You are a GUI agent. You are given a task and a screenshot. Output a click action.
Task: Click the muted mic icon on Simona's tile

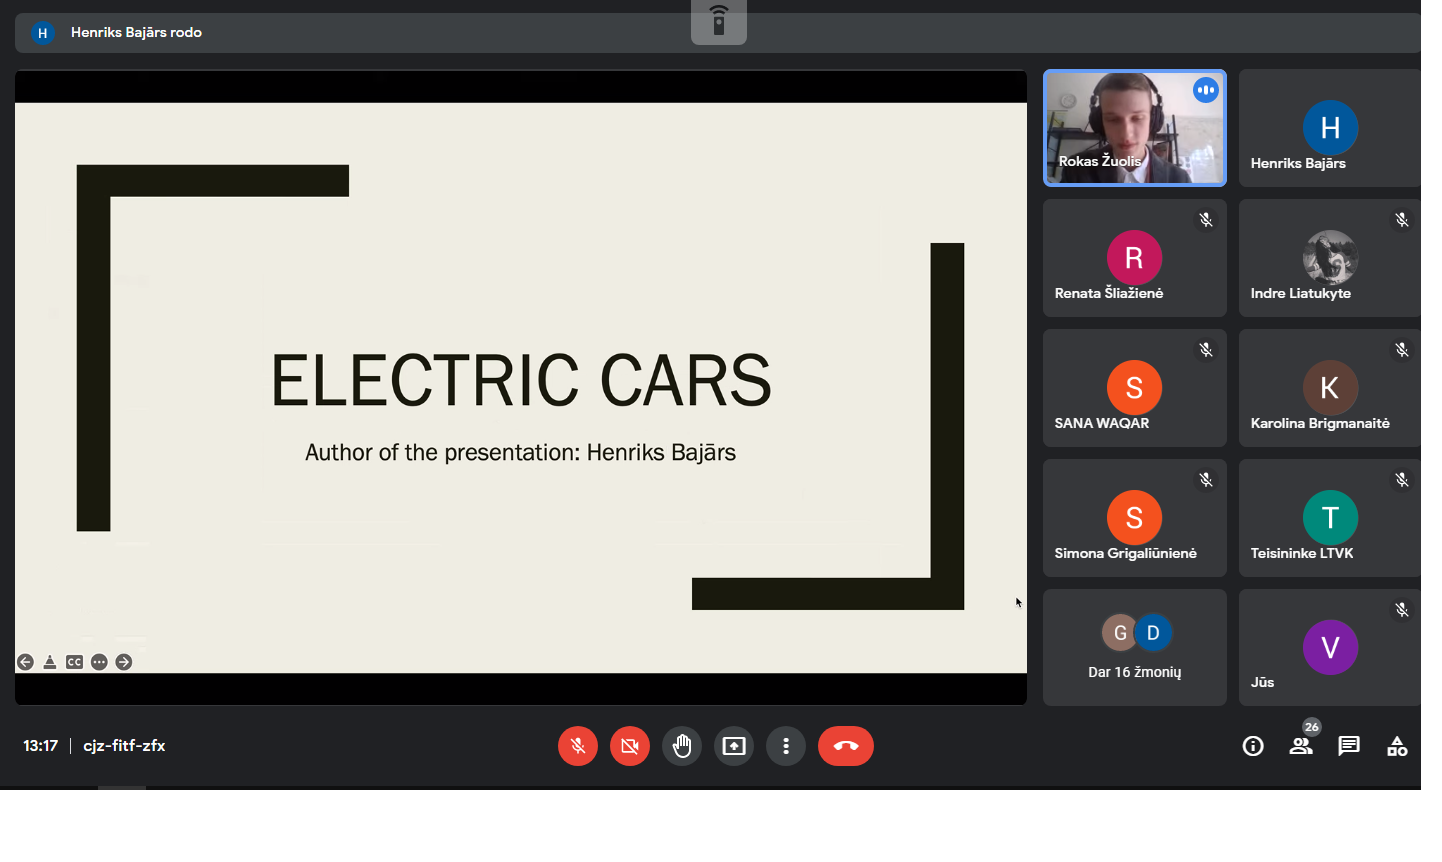(1206, 480)
